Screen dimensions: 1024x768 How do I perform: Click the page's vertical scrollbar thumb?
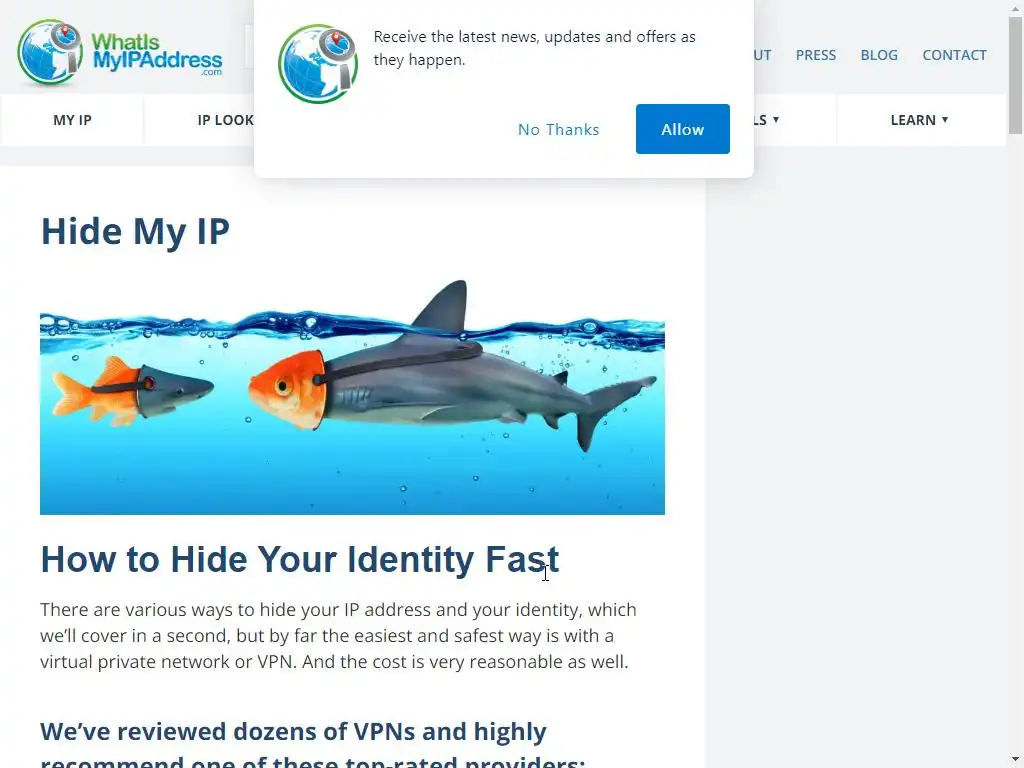1016,76
